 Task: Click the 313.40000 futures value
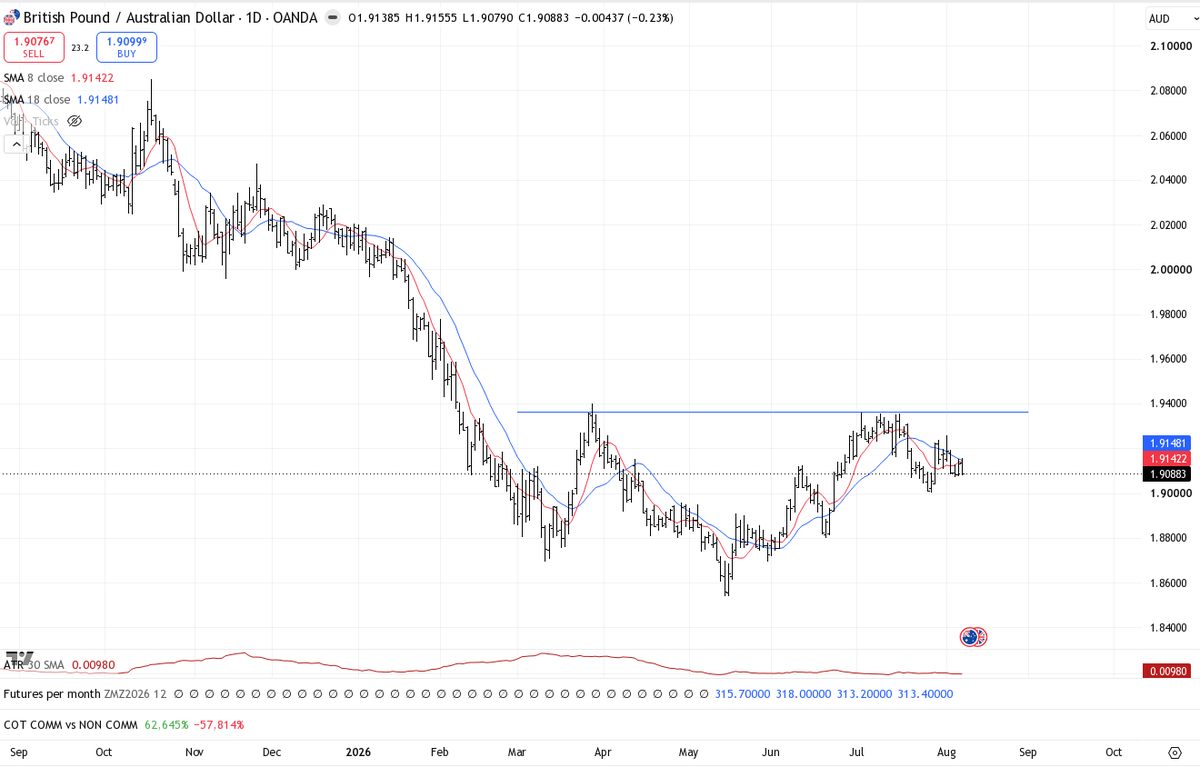924,693
